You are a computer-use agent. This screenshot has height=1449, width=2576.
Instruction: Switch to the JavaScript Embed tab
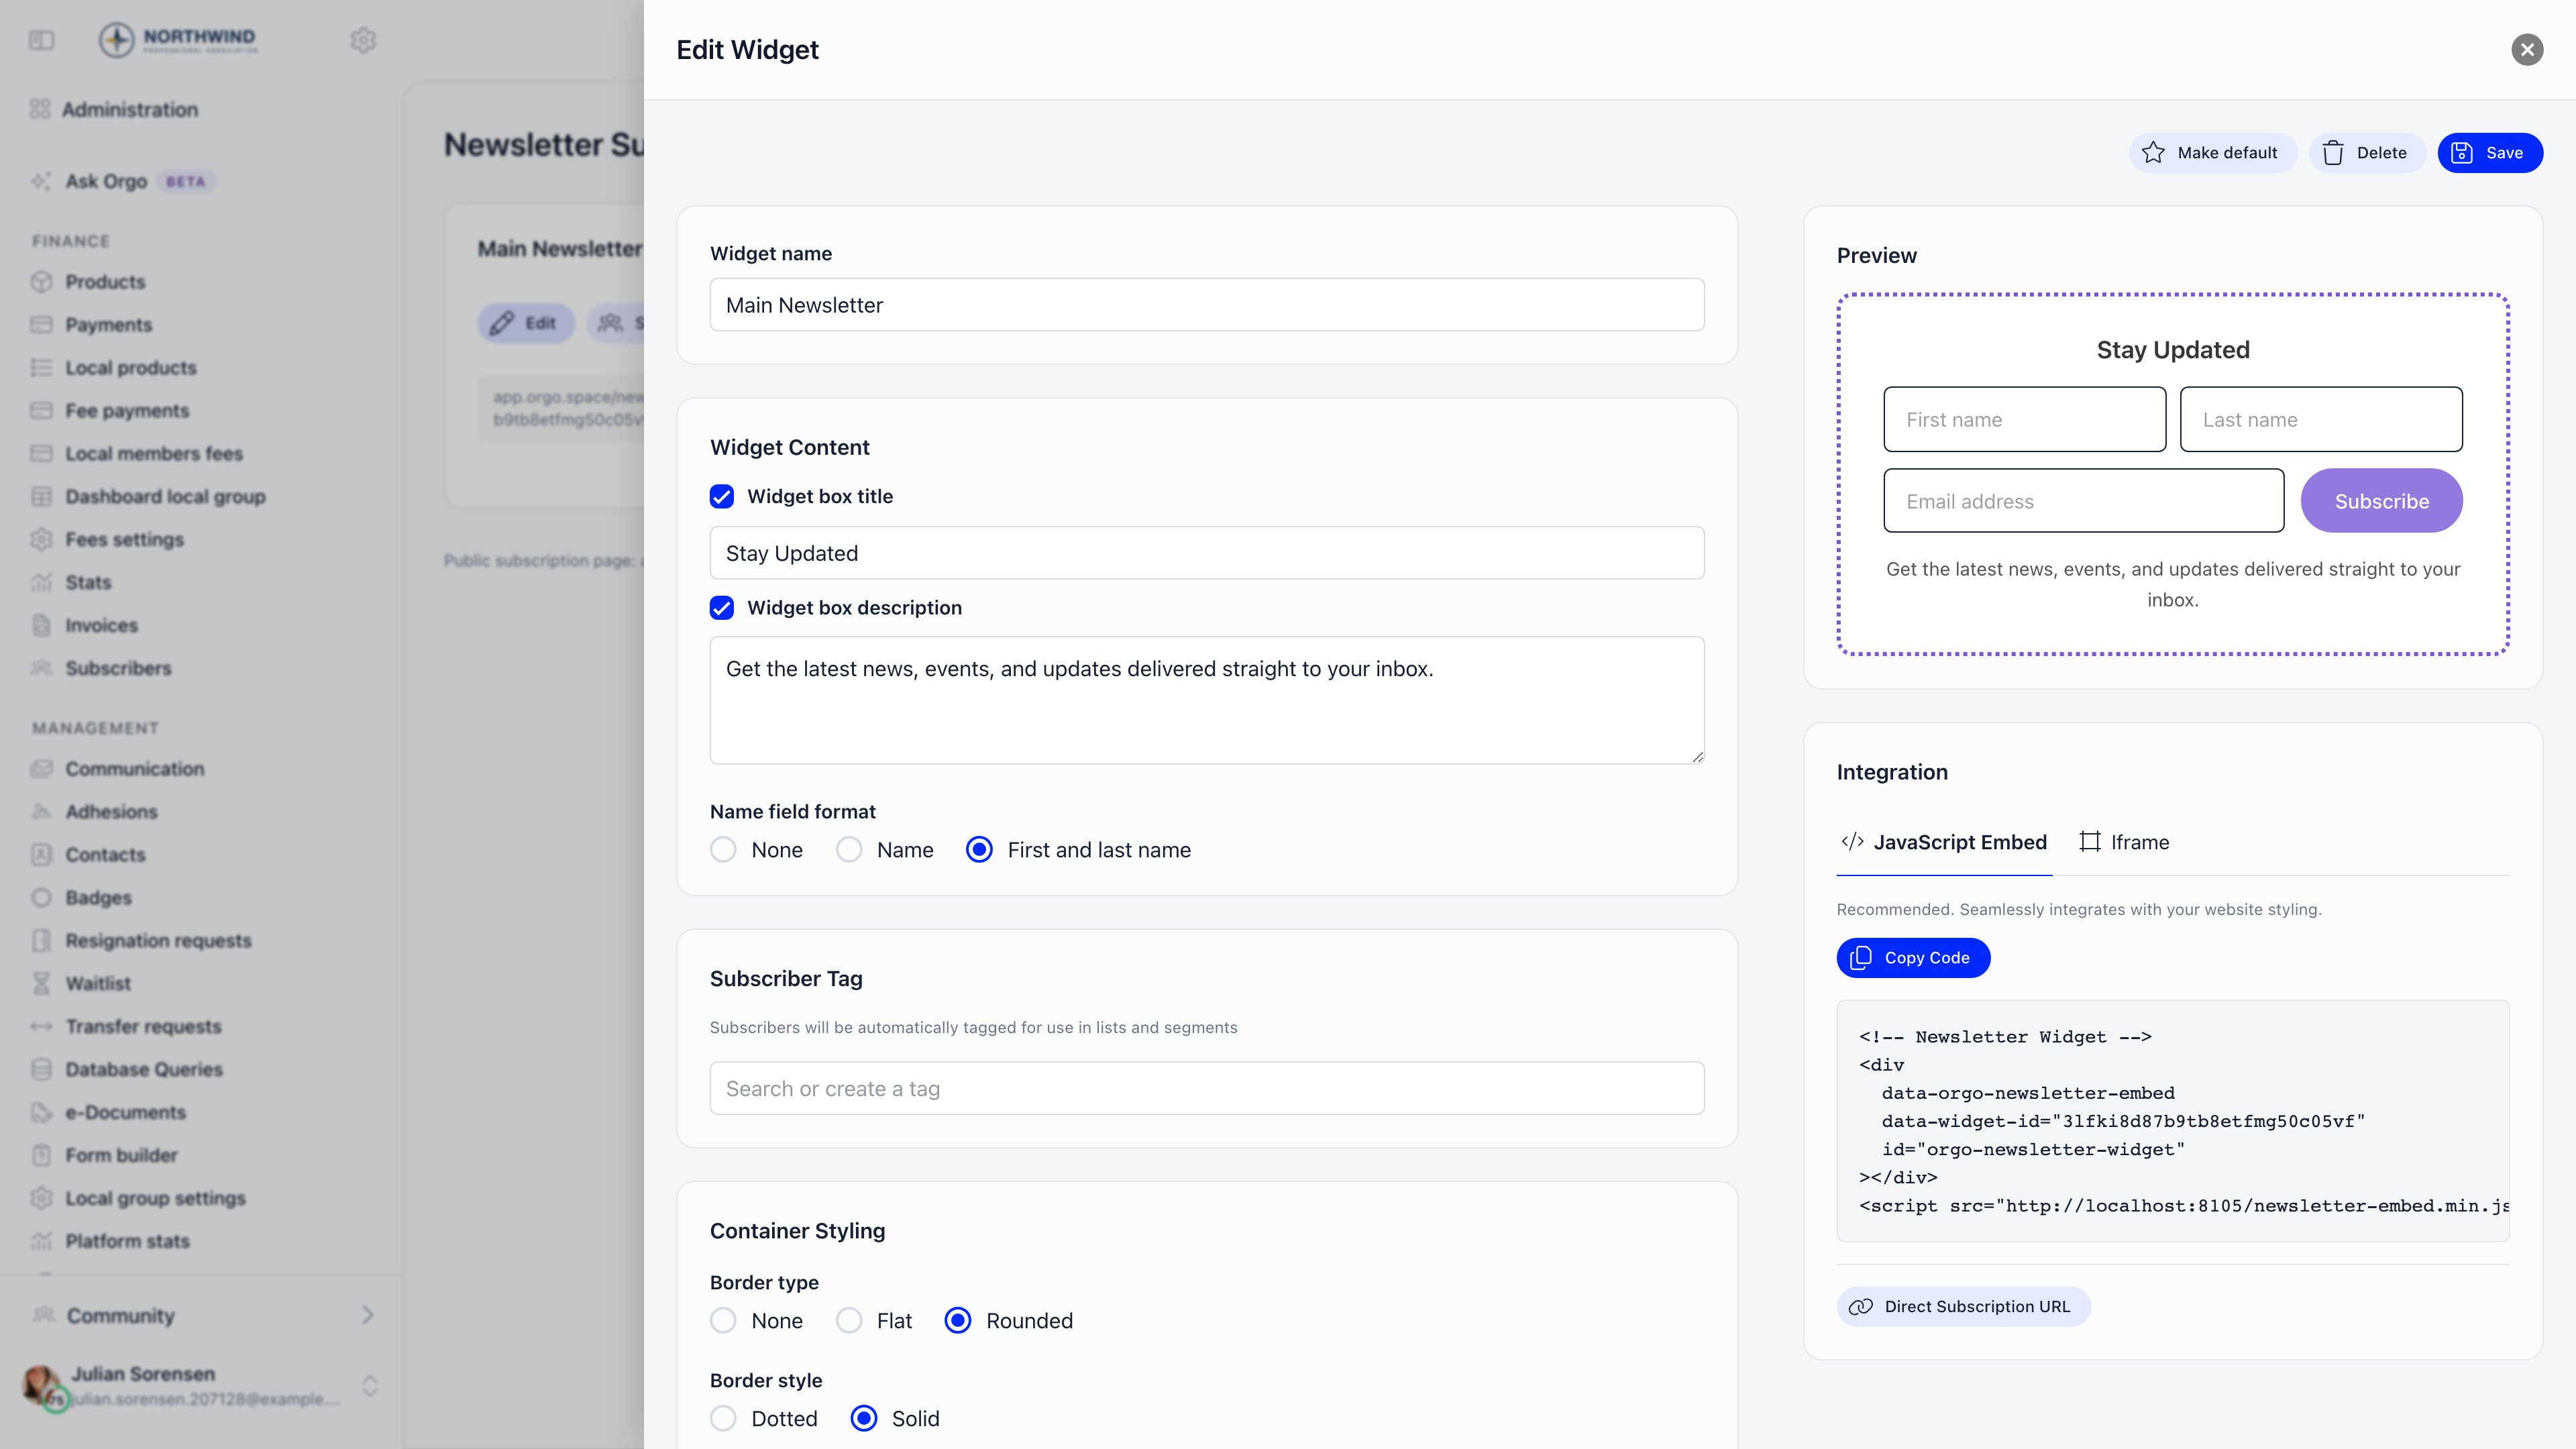tap(1944, 842)
